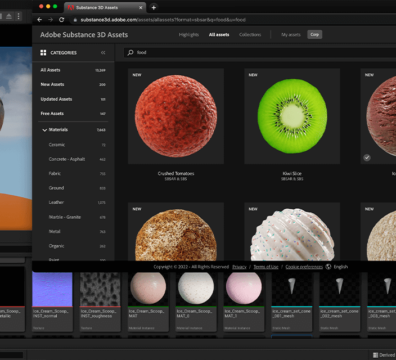Click the CATEGORIES grid icon

(43, 53)
